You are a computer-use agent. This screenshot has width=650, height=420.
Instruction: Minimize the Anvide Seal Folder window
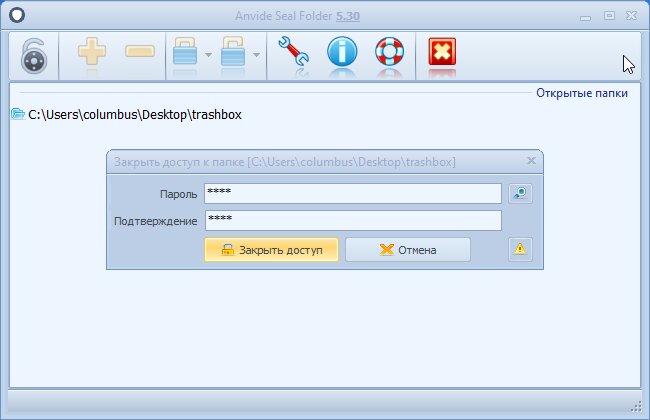(x=585, y=18)
